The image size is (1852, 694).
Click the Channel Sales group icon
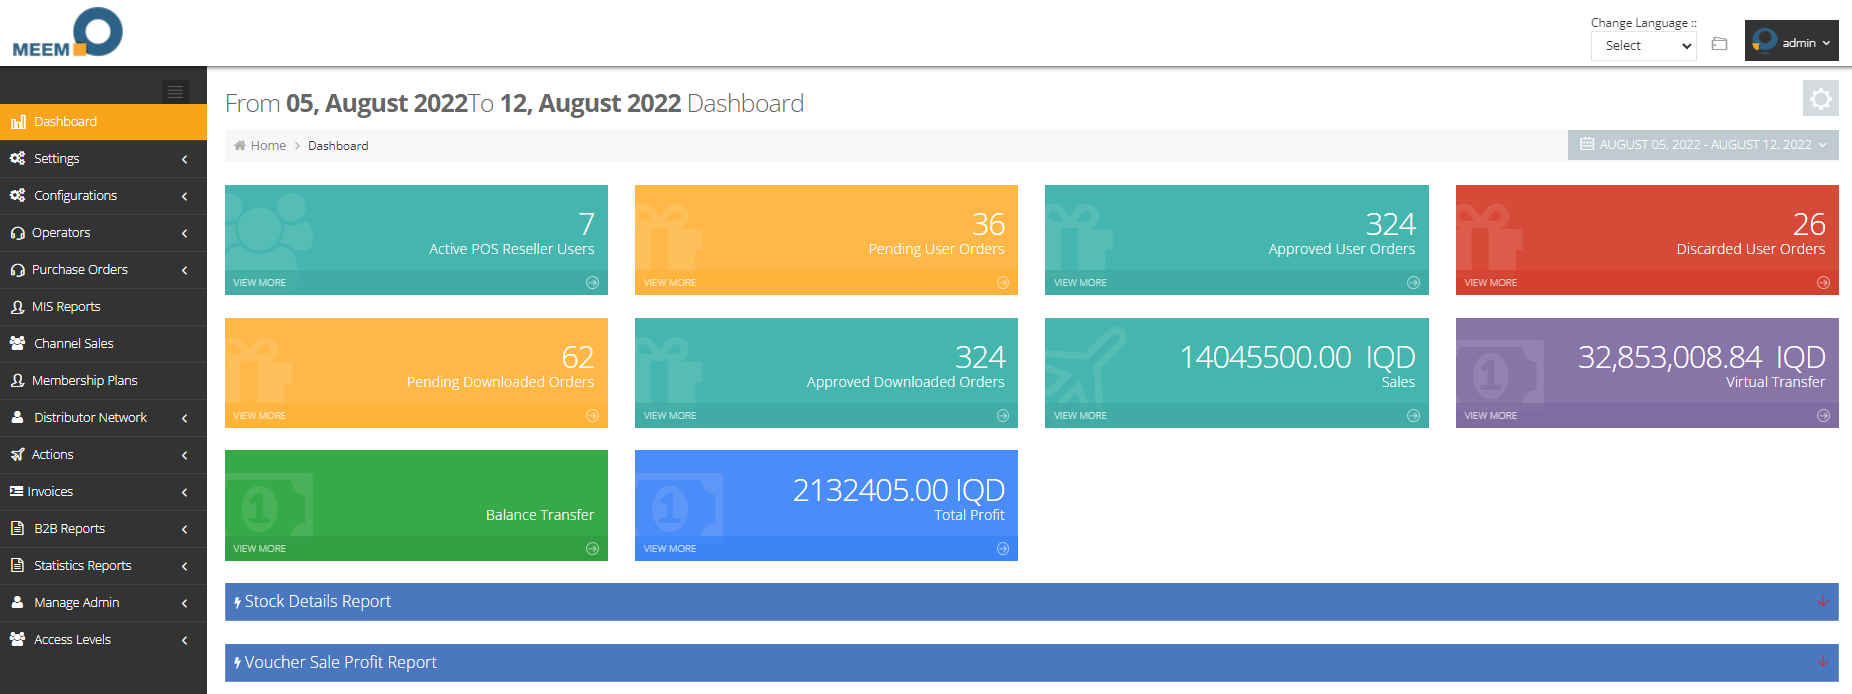18,343
